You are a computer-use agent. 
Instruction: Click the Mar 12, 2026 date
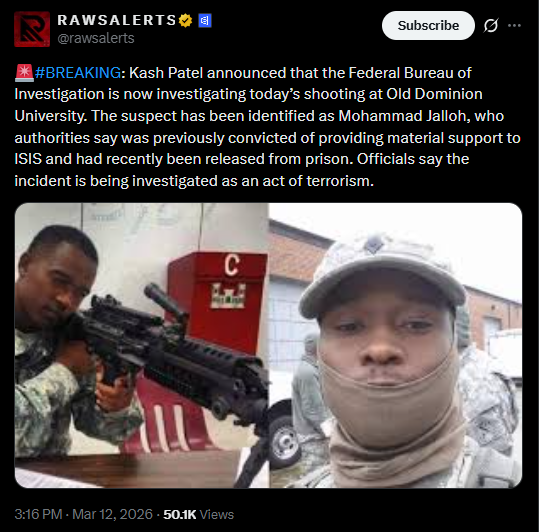[x=112, y=514]
